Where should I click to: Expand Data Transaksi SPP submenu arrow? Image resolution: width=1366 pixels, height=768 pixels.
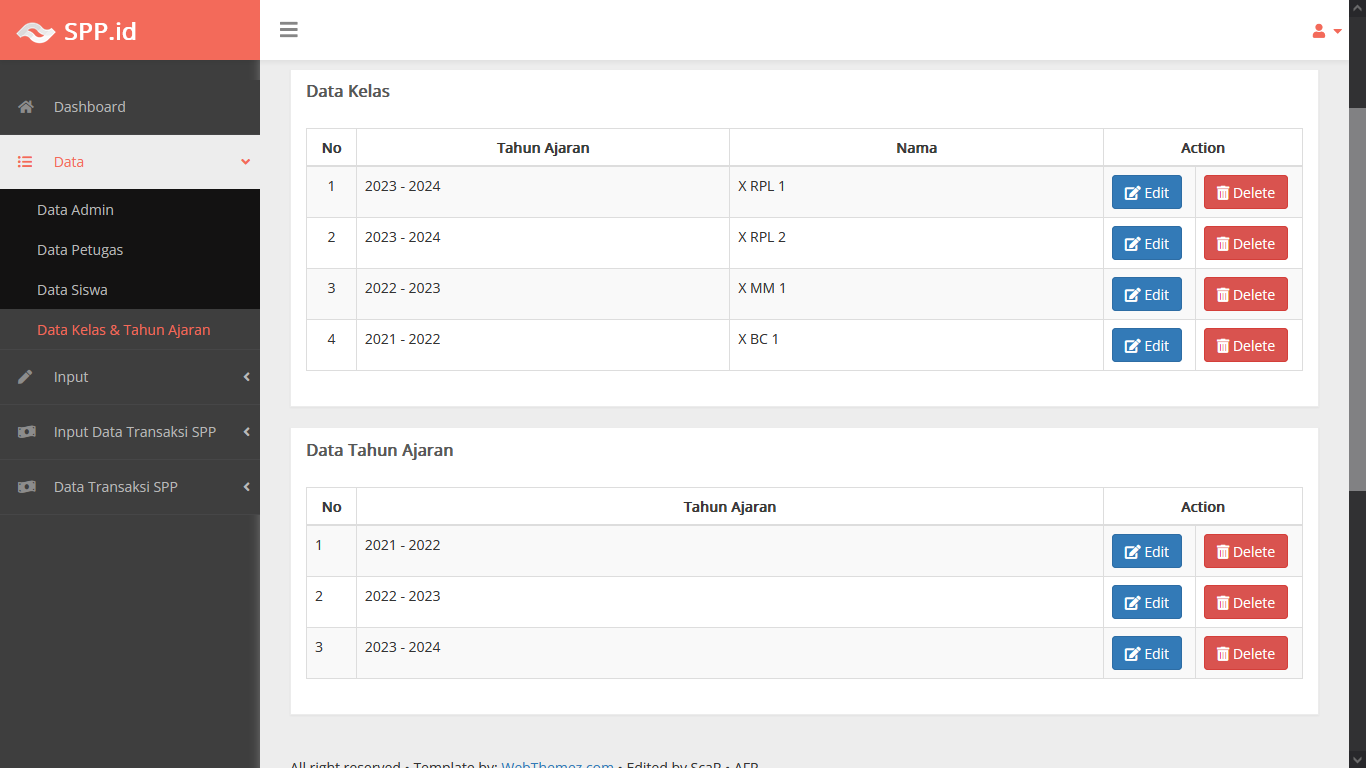pos(246,487)
